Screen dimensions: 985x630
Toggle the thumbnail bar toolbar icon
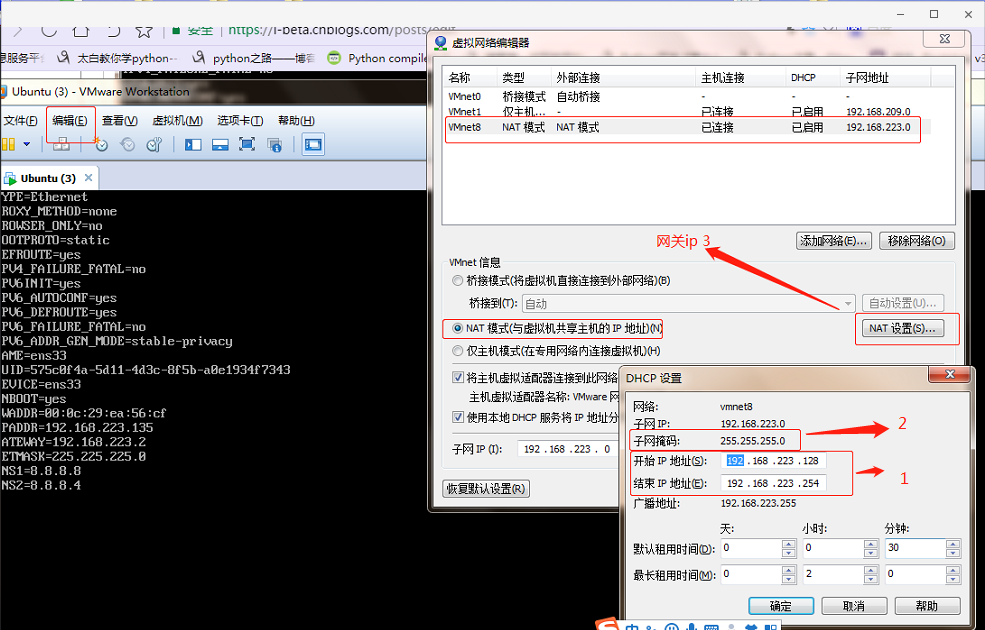pos(220,145)
